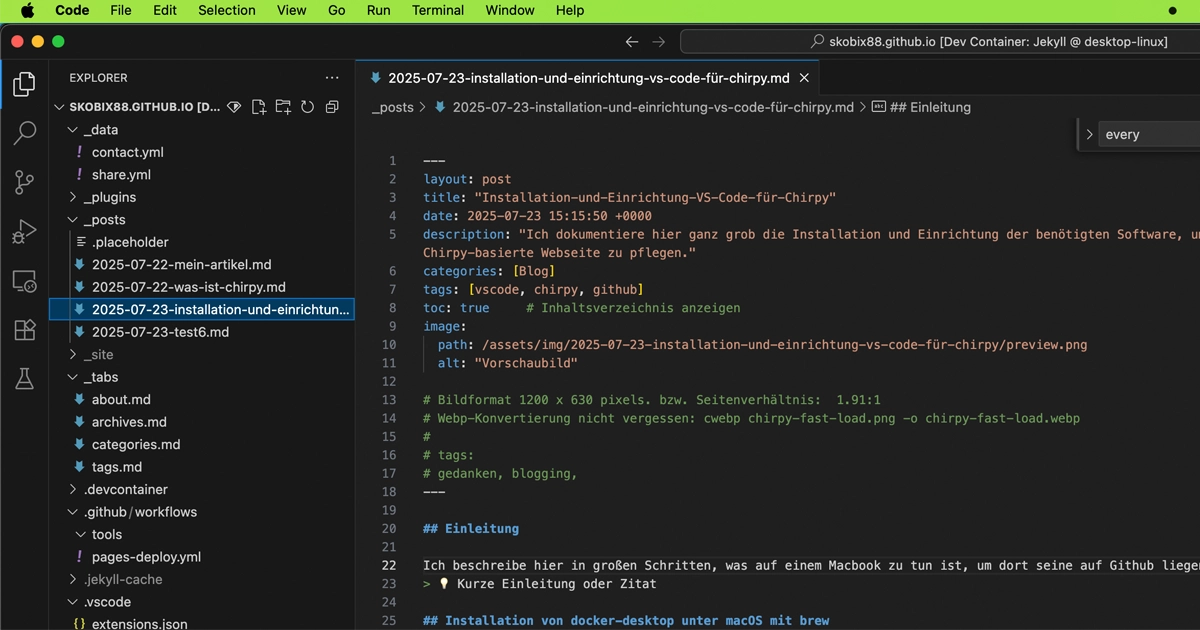1200x630 pixels.
Task: Click the New Folder icon in Explorer
Action: pyautogui.click(x=283, y=107)
